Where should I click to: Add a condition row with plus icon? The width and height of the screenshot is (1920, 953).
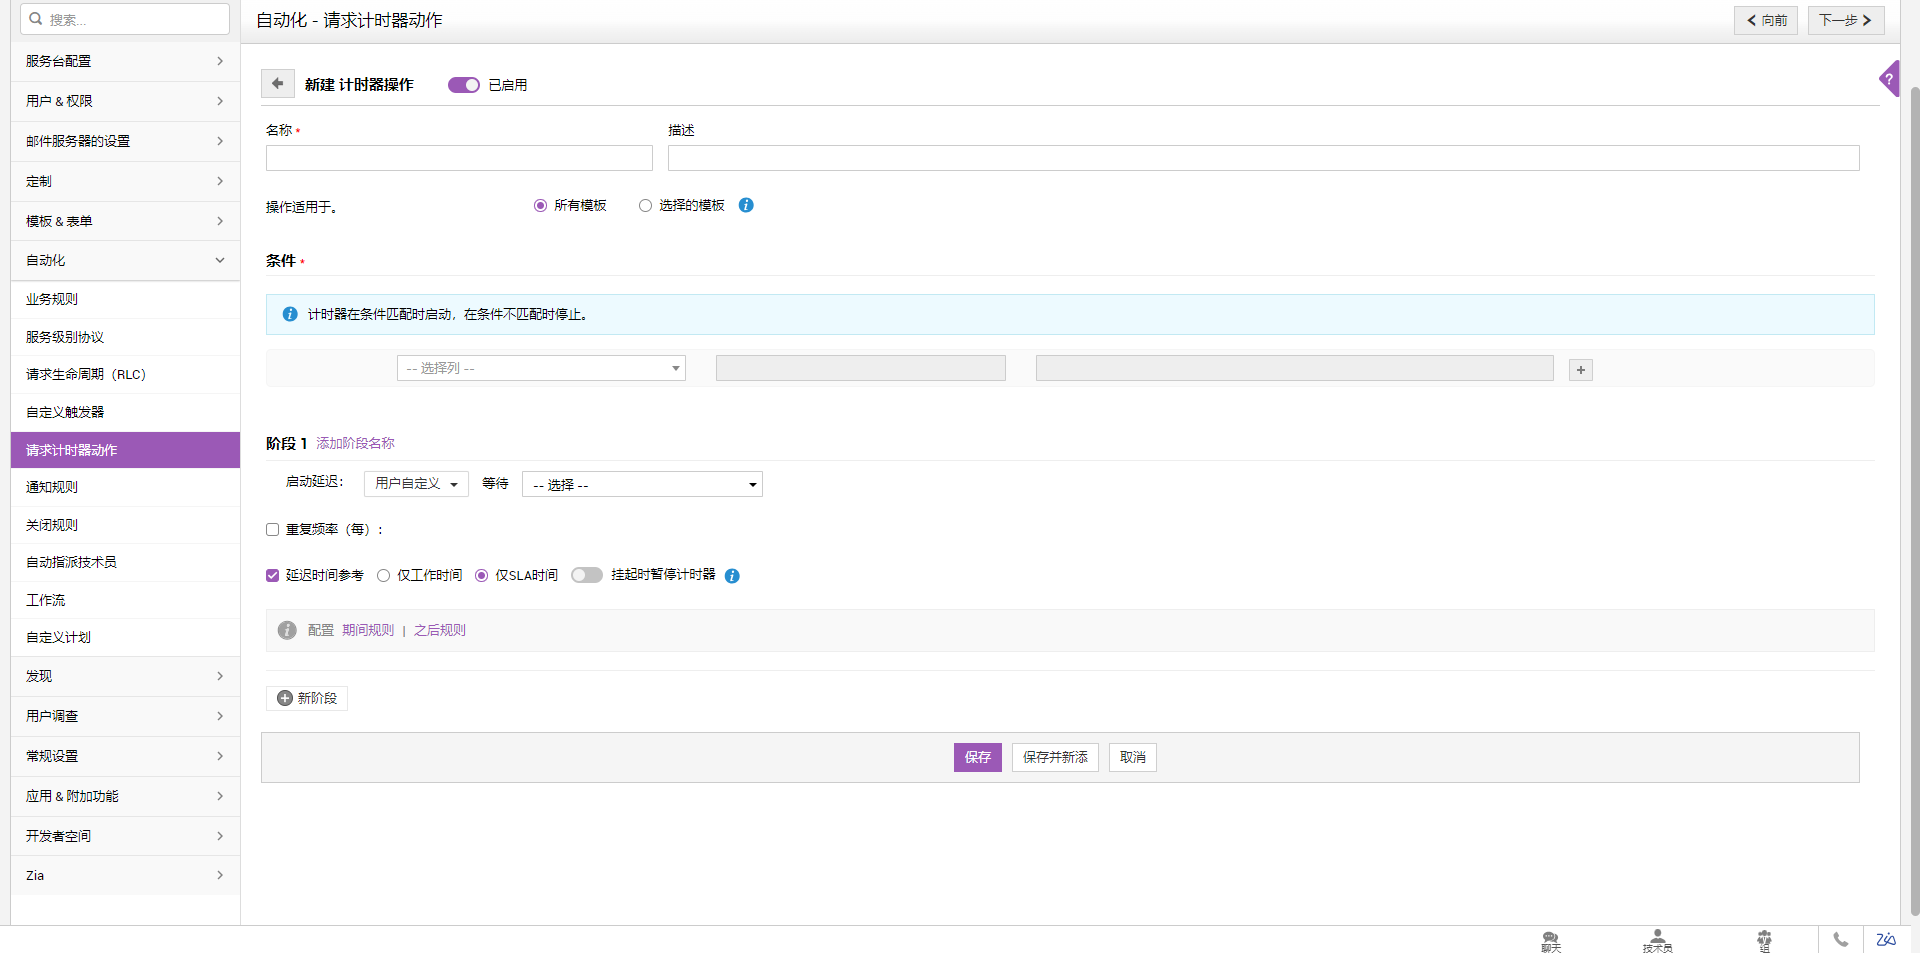1580,370
